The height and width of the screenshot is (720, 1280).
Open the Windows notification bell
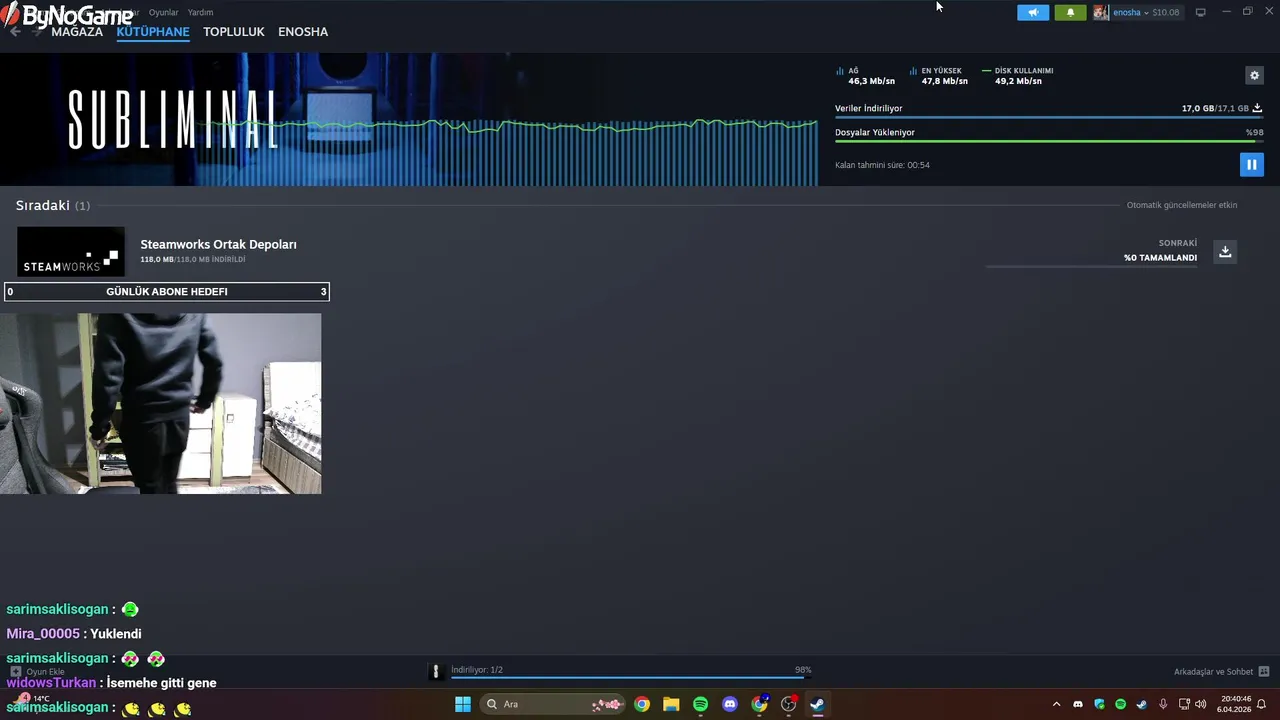pos(1262,704)
